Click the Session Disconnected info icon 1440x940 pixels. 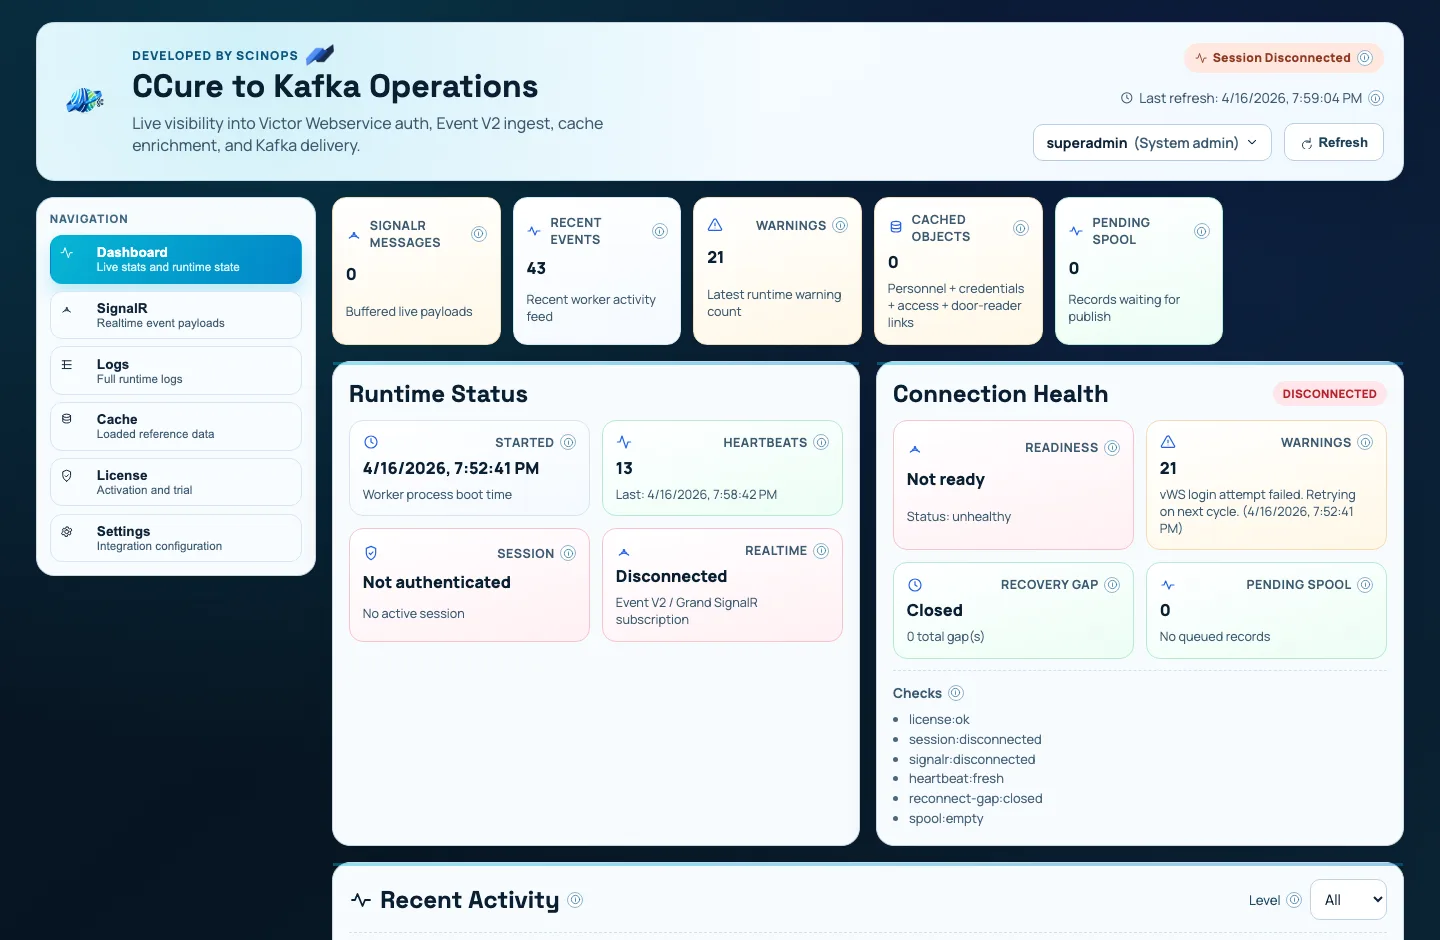[1364, 58]
